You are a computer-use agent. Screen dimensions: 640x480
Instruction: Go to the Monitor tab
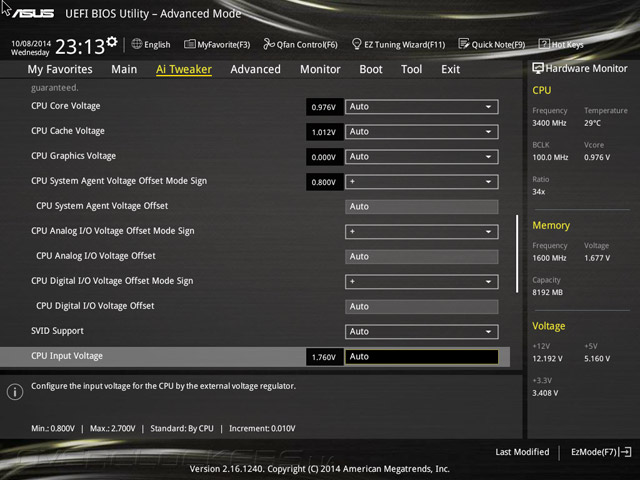[320, 69]
